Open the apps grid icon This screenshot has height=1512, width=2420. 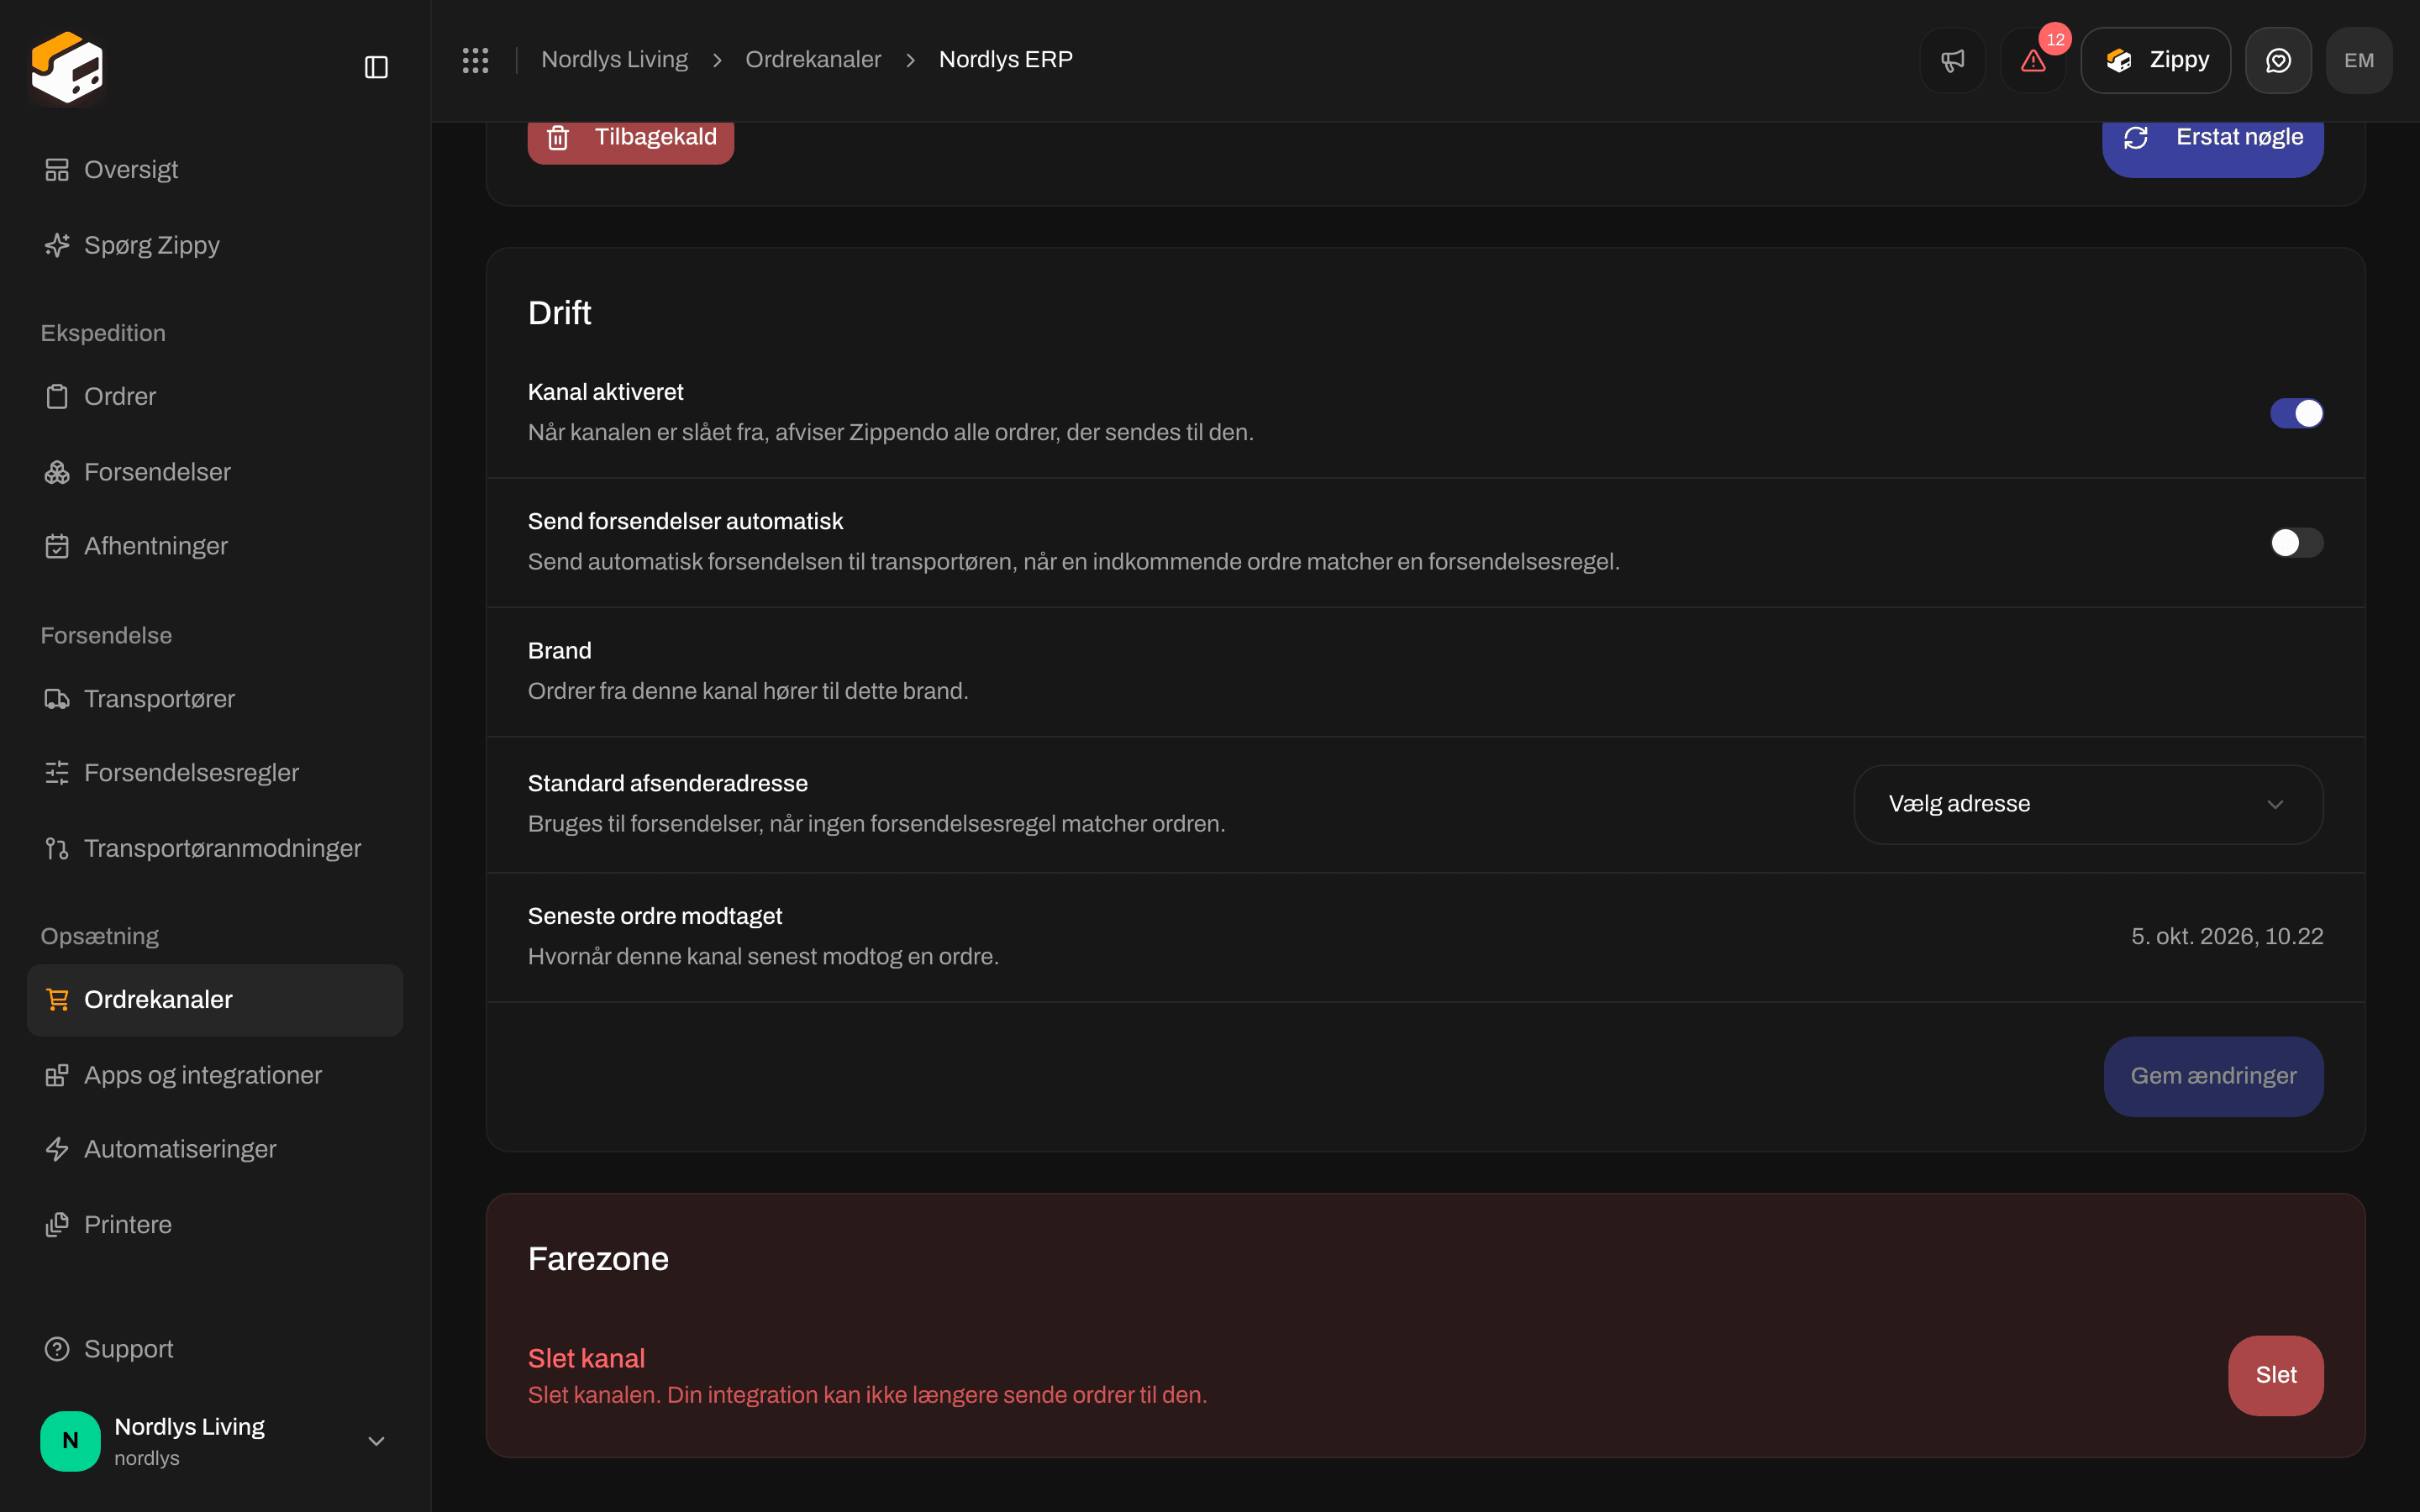476,60
